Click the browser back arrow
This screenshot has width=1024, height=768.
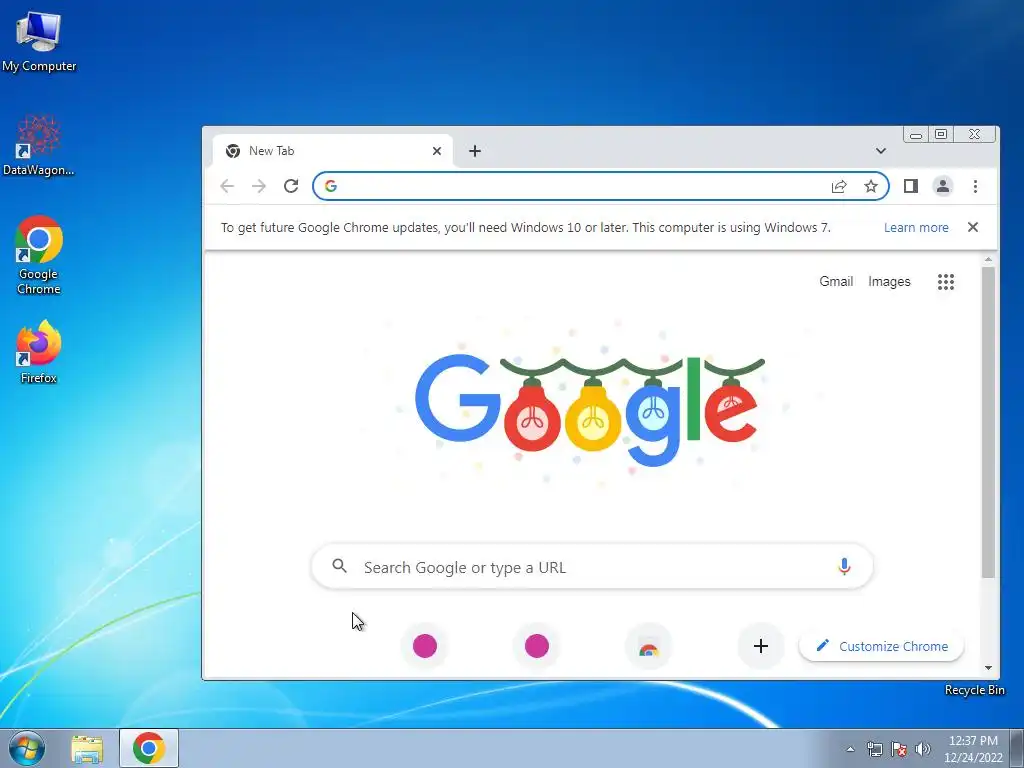coord(227,186)
